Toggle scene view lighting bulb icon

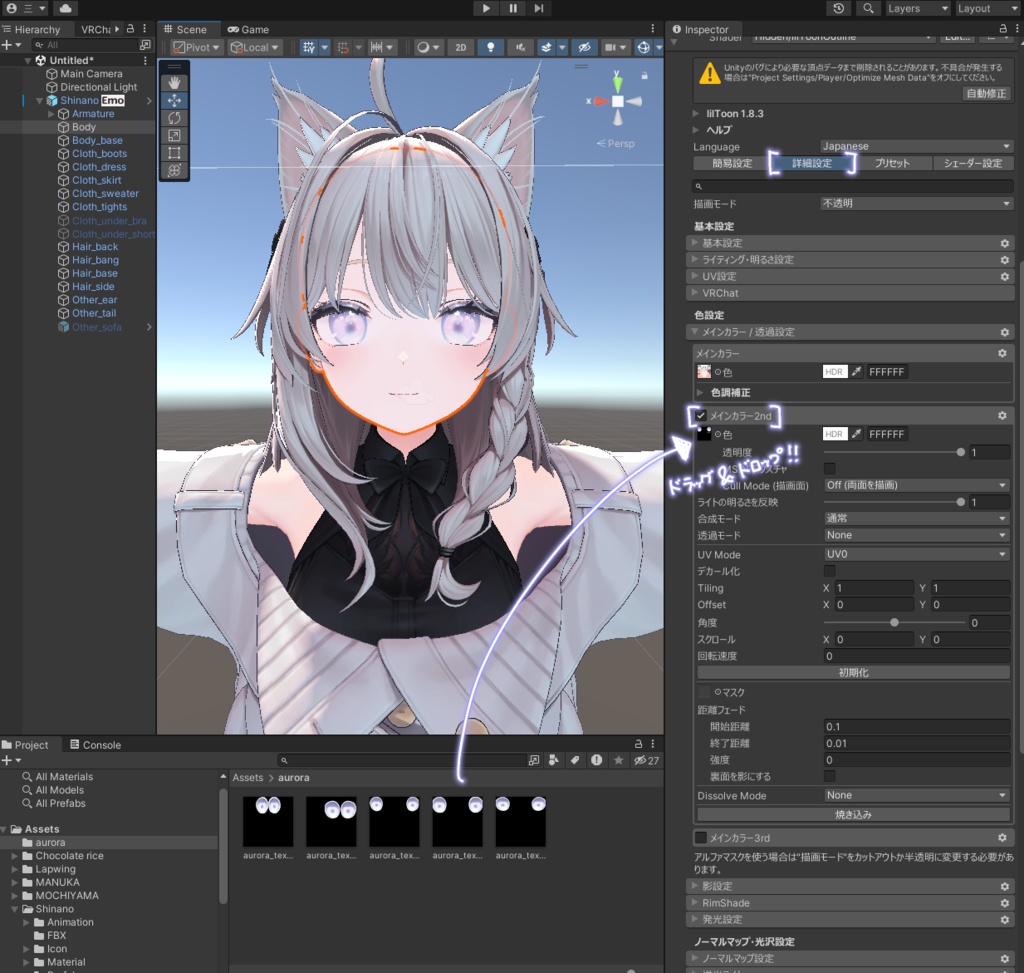pos(491,48)
